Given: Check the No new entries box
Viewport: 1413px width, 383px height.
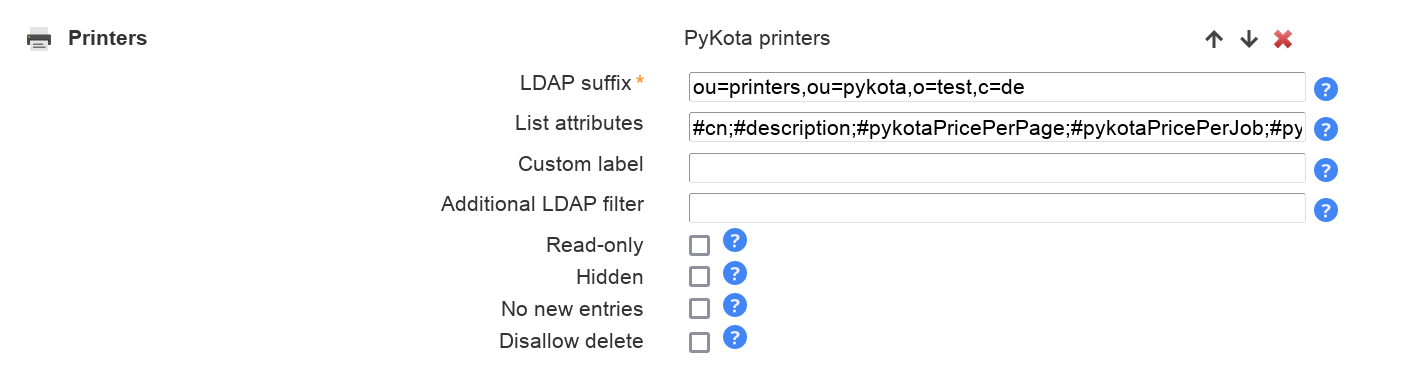Looking at the screenshot, I should [x=700, y=309].
